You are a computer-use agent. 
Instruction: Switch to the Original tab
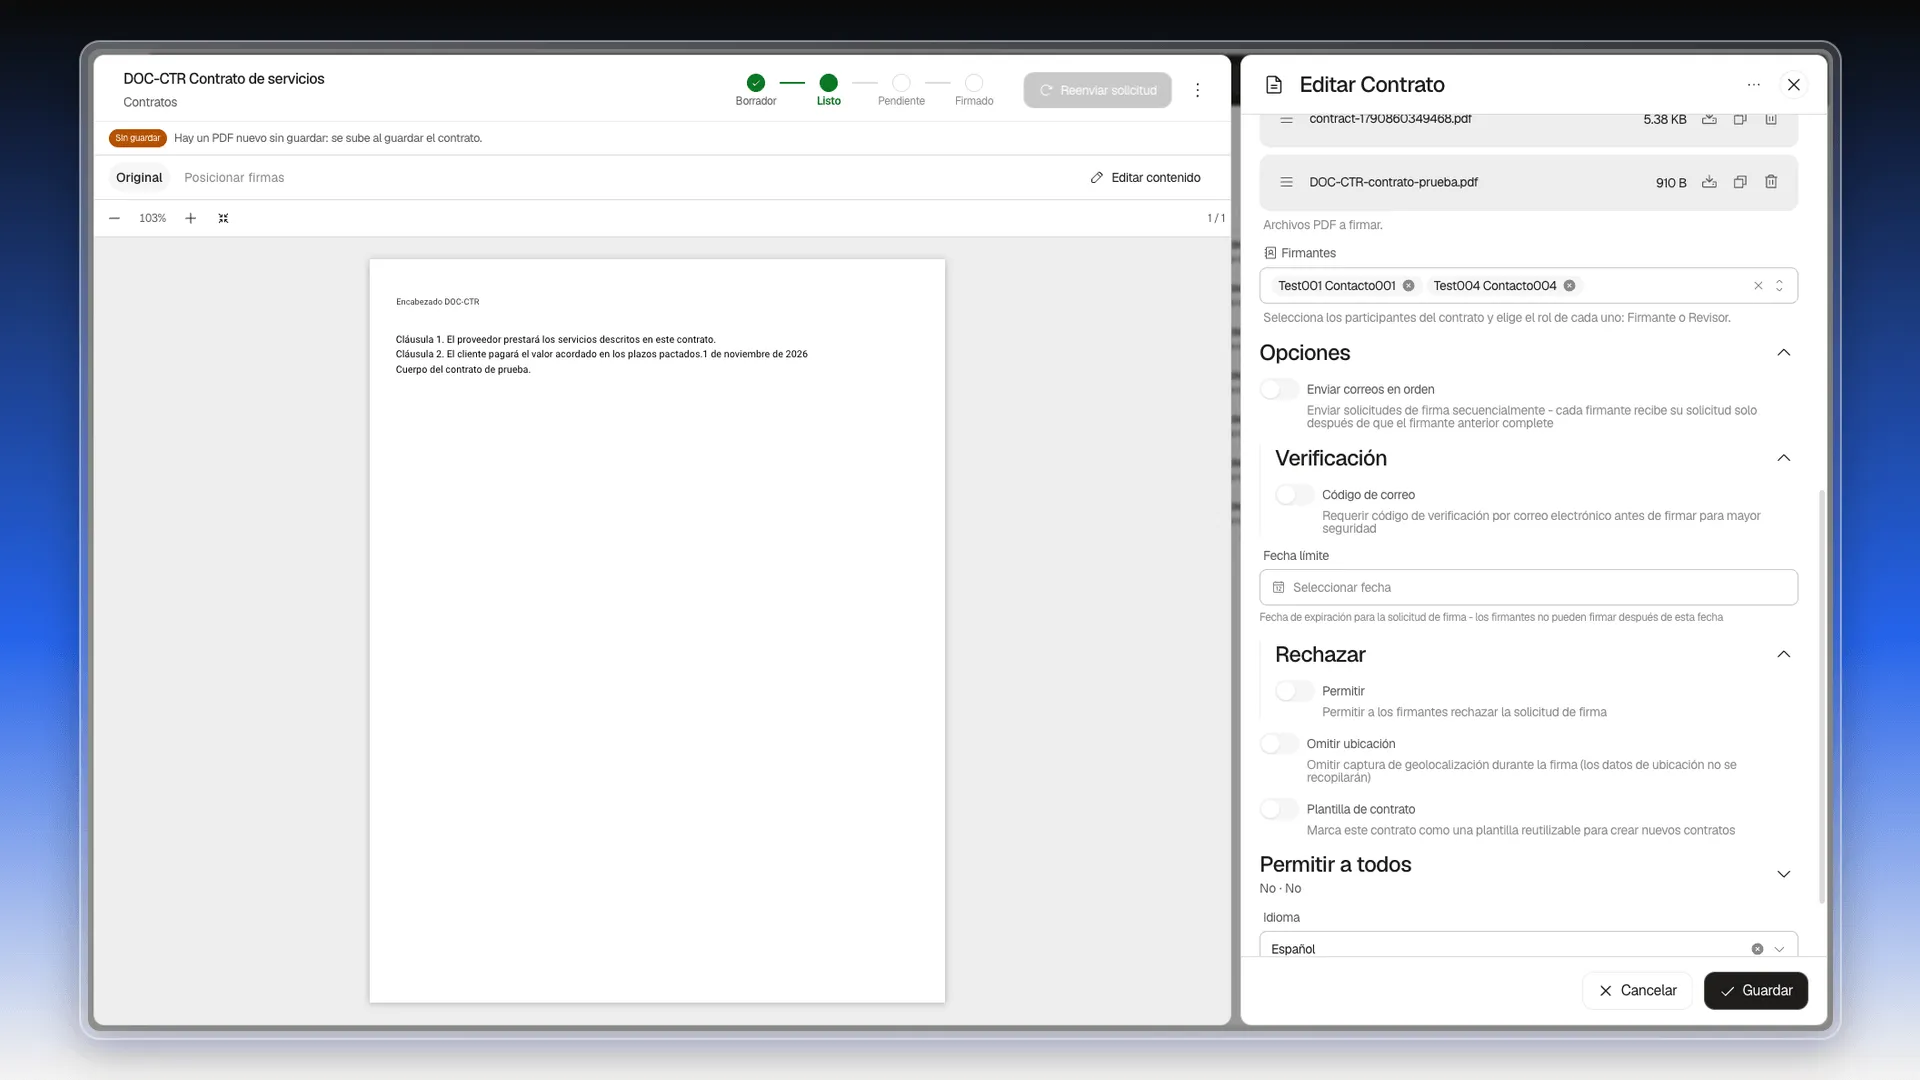point(139,177)
